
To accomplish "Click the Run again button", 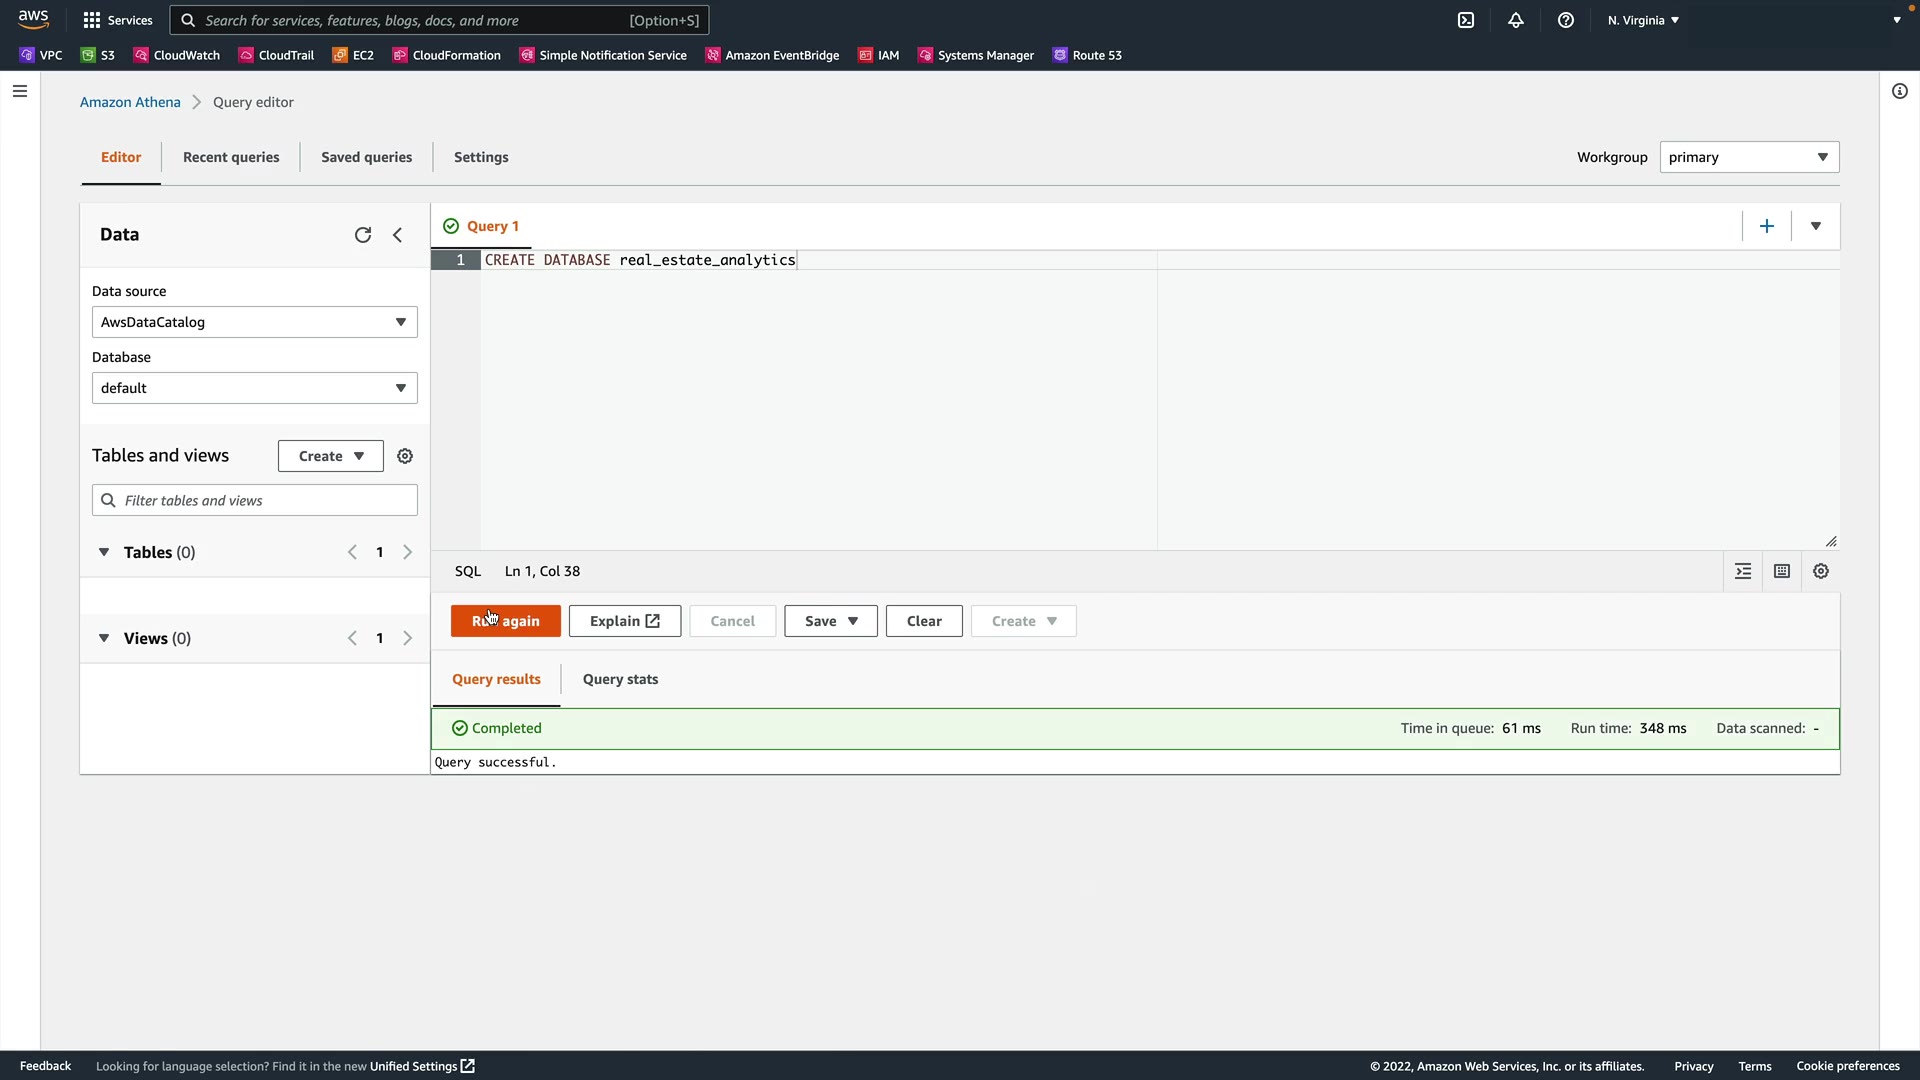I will [505, 621].
